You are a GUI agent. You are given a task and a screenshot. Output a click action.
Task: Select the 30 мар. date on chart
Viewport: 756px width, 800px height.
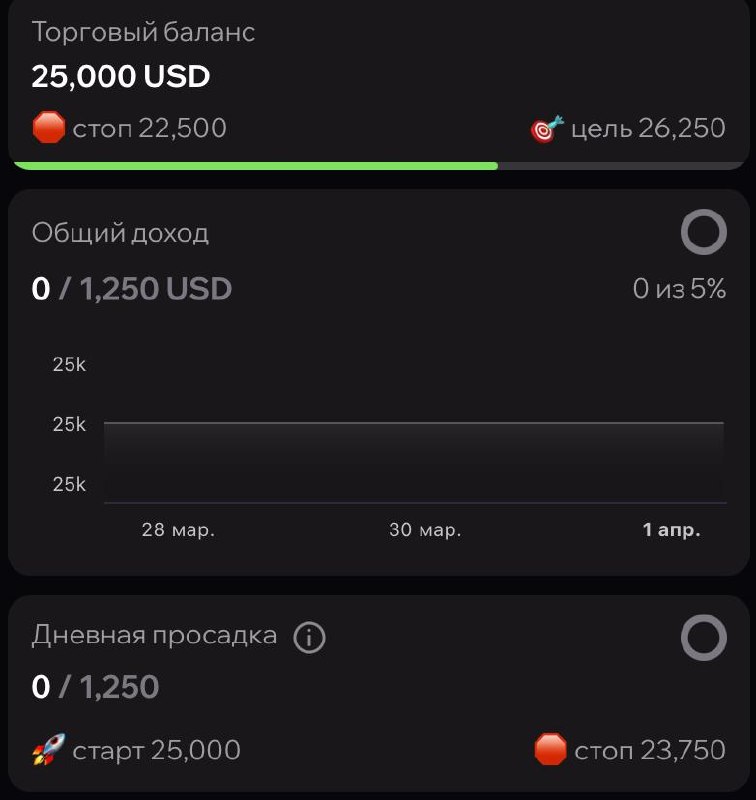pyautogui.click(x=425, y=530)
